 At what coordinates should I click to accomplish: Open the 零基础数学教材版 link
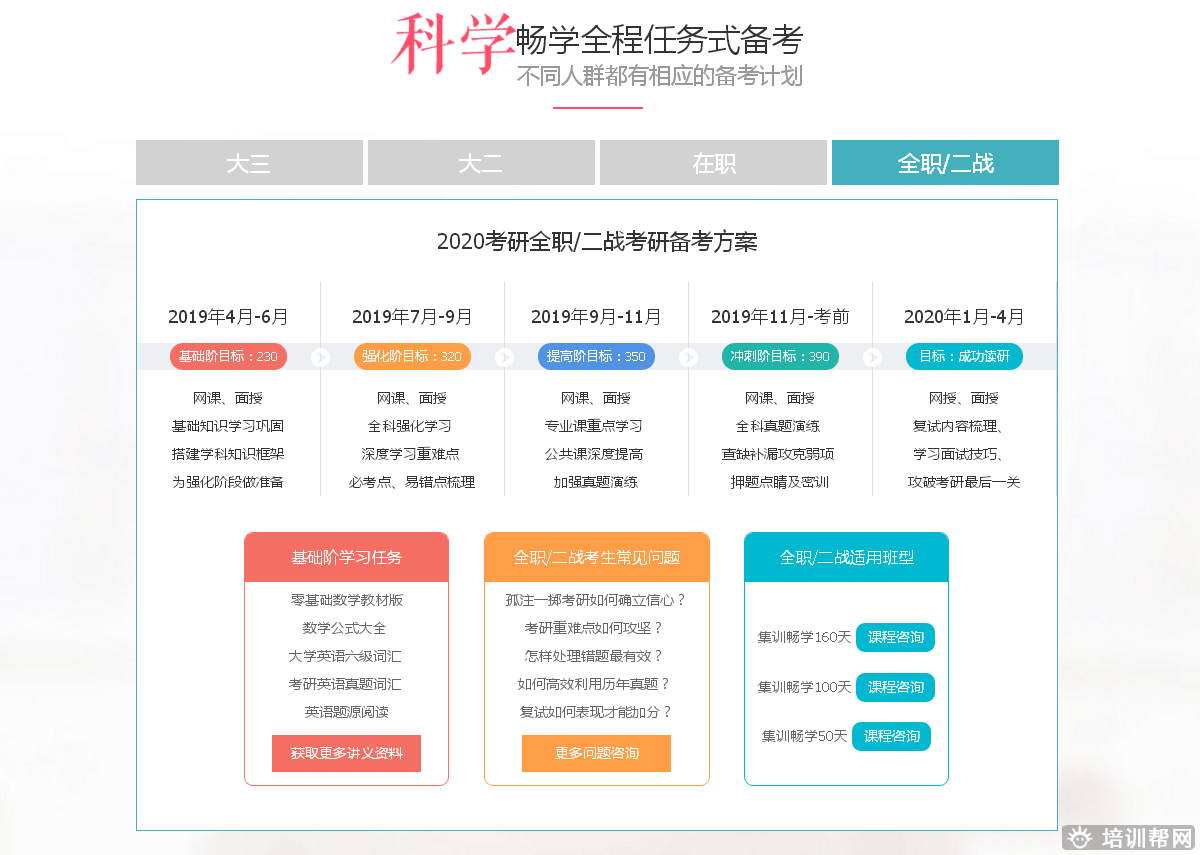346,600
